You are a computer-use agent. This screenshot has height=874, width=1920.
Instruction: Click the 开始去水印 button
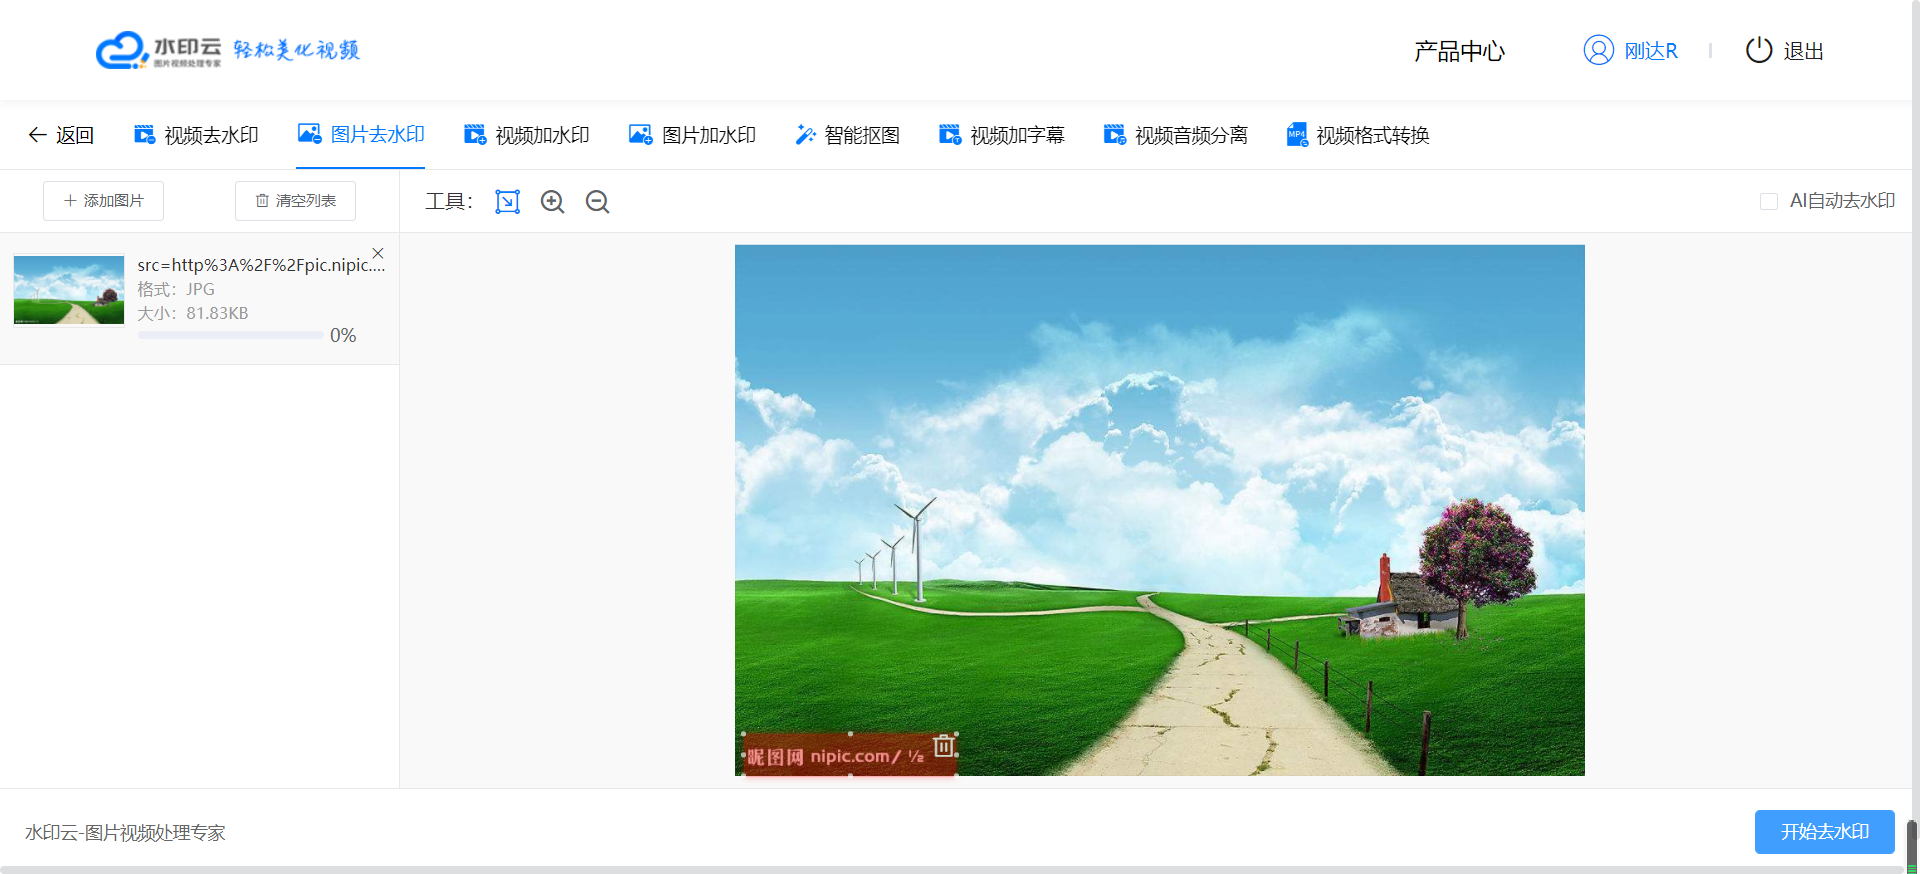1825,832
